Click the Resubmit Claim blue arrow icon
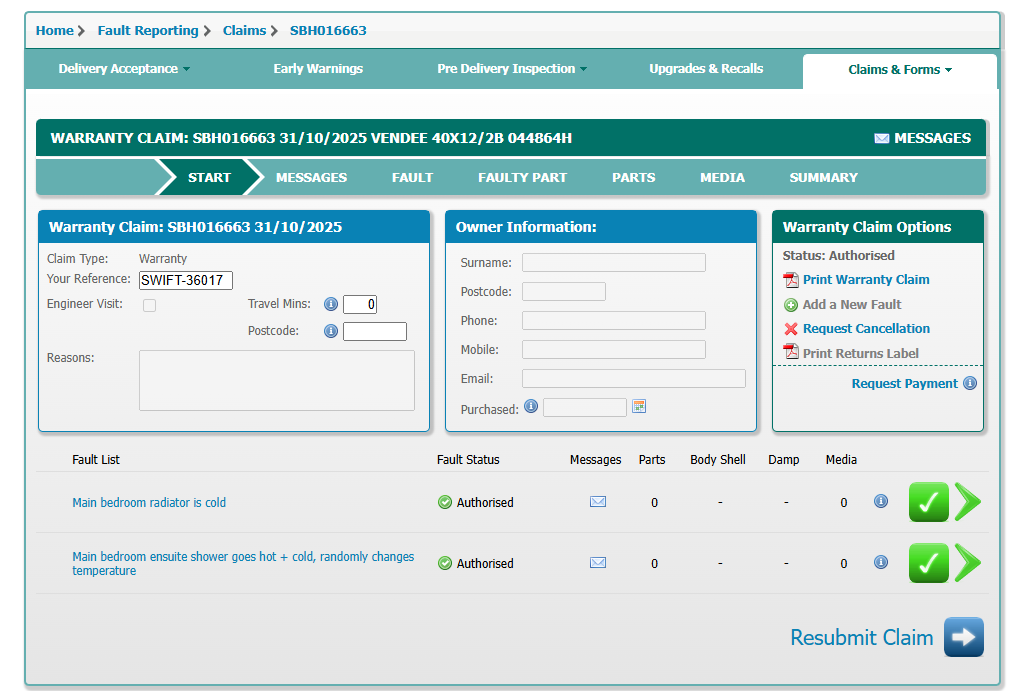Image resolution: width=1036 pixels, height=691 pixels. click(963, 637)
